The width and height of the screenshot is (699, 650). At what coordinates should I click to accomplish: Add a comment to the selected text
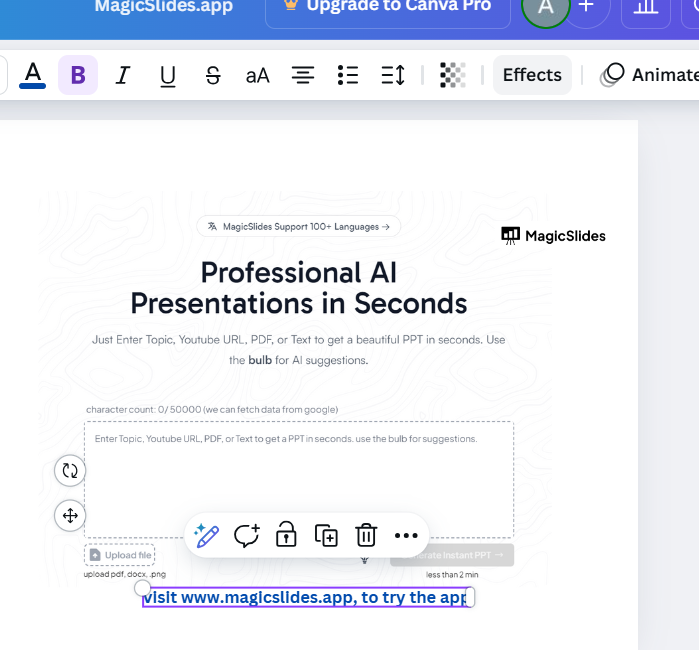click(x=247, y=535)
